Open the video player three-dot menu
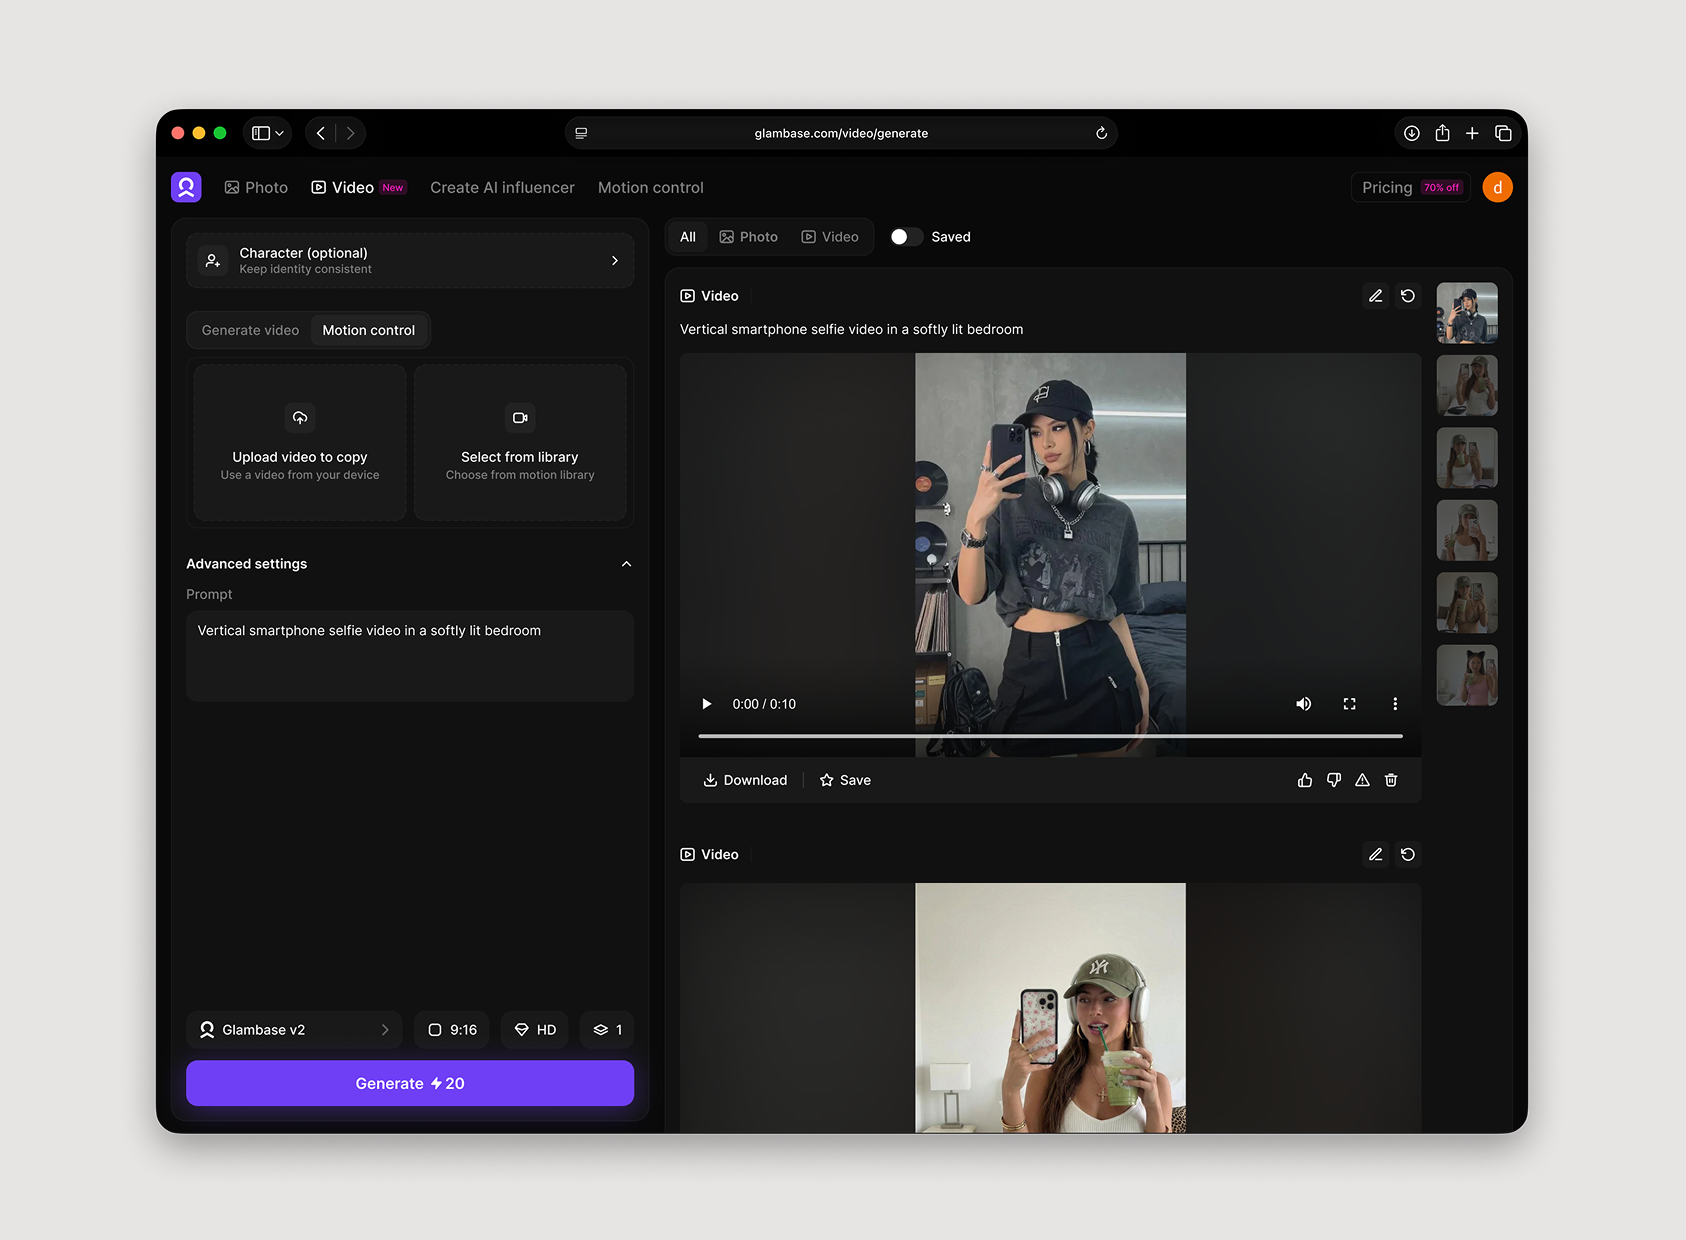The image size is (1686, 1240). click(x=1395, y=704)
